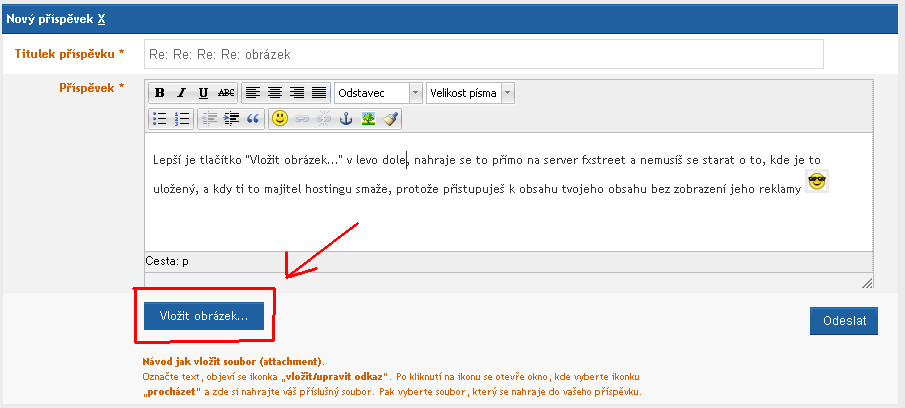905x408 pixels.
Task: Align text to the left
Action: [253, 93]
